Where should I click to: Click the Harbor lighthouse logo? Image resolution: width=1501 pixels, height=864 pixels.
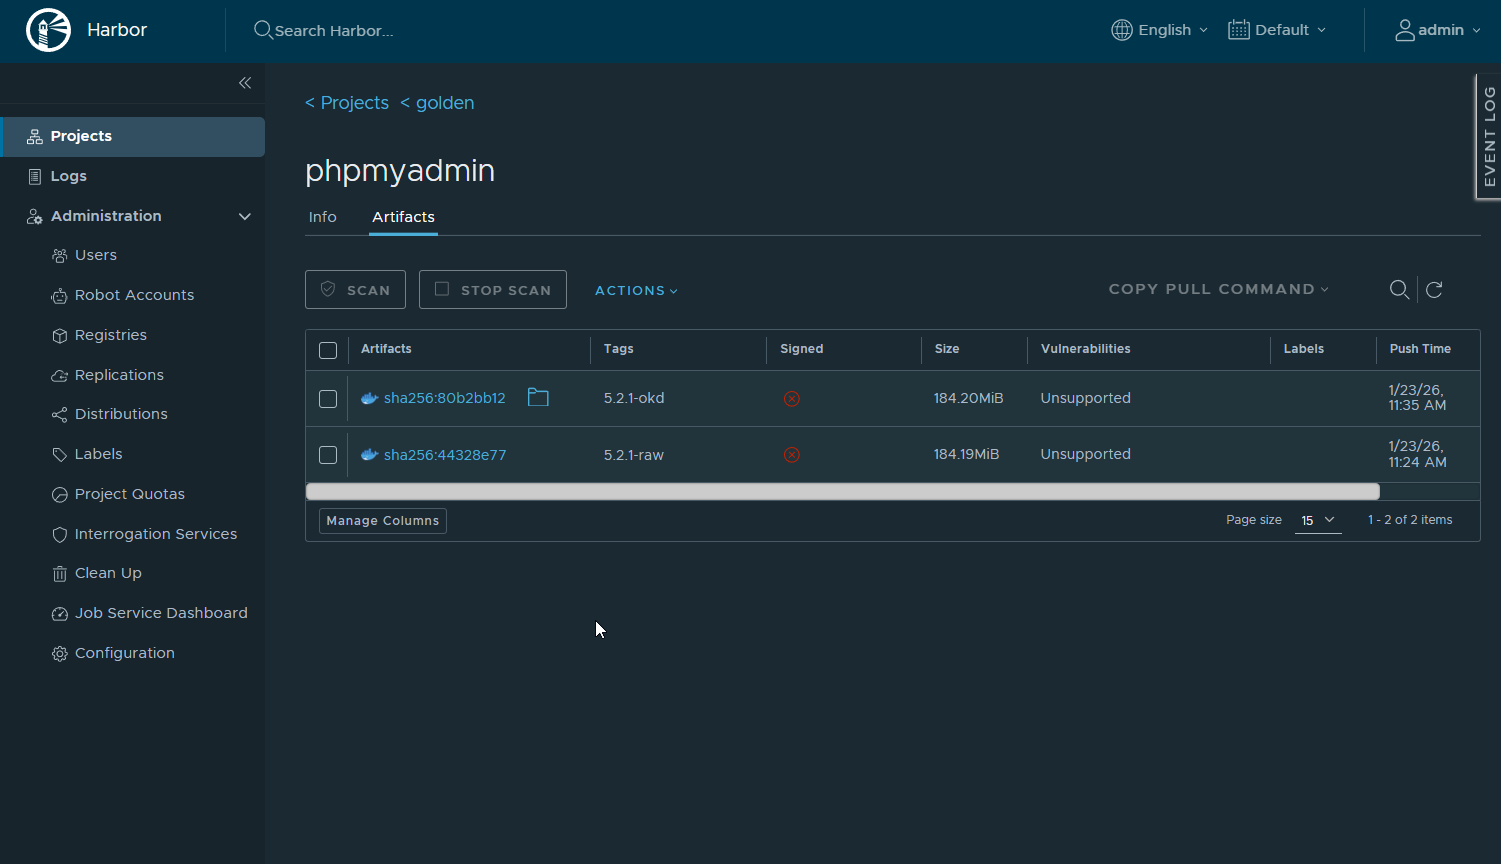48,30
